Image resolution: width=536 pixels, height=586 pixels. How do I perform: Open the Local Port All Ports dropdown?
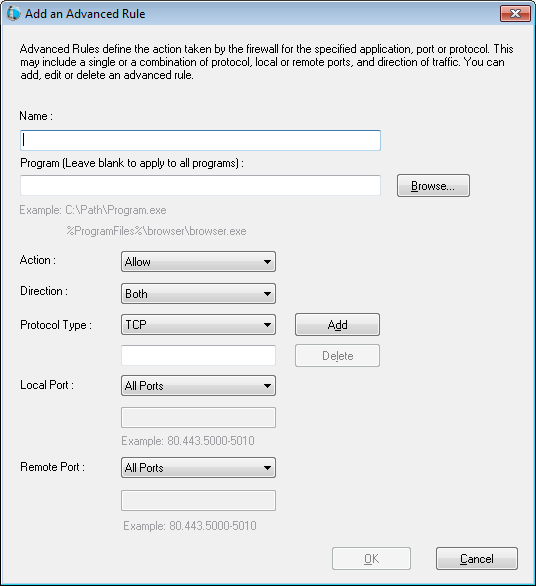click(x=198, y=386)
